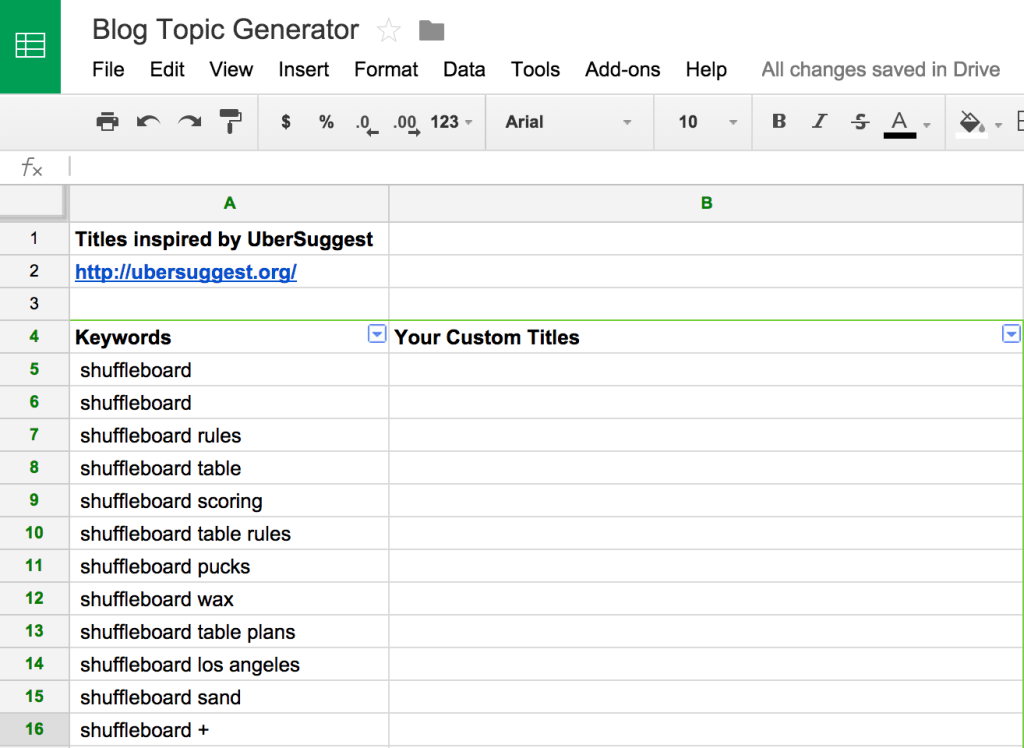Screen dimensions: 1024x748
Task: Select the shuffleboard + cell
Action: [x=229, y=729]
